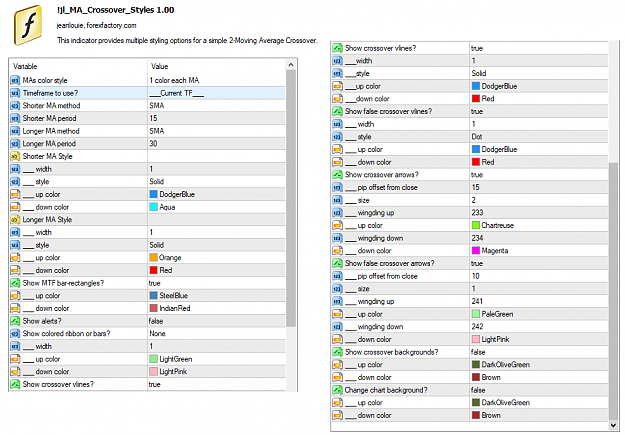Pick the Aqua color swatch
The image size is (625, 435).
tap(153, 207)
